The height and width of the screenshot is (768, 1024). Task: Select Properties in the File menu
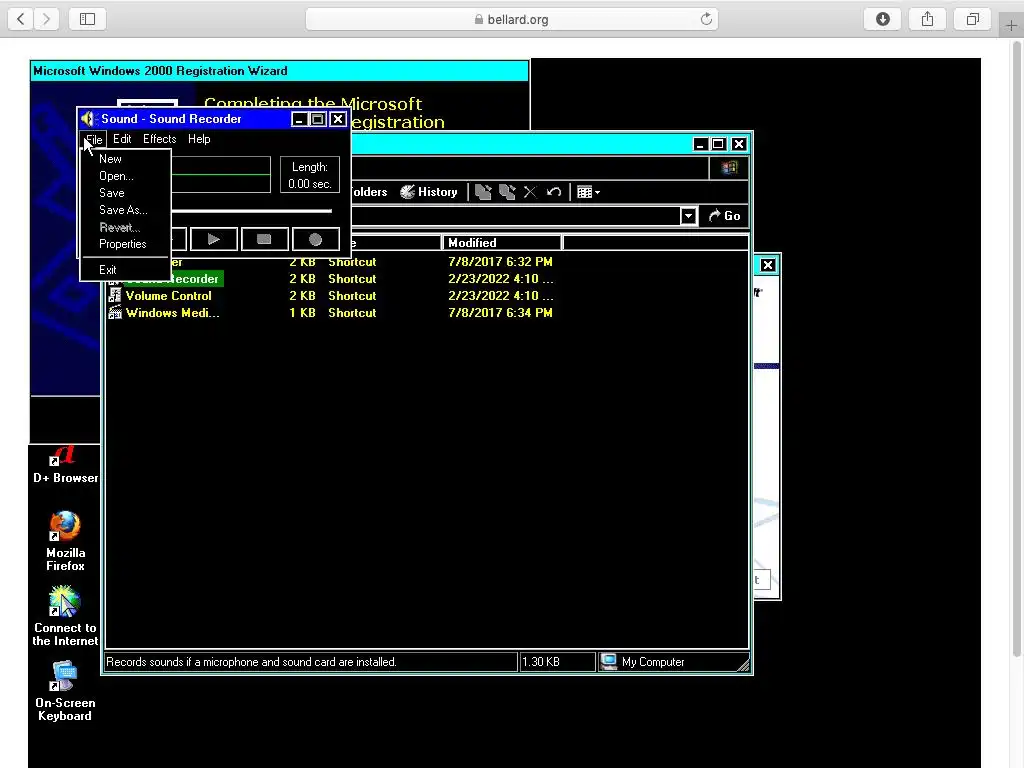[125, 244]
